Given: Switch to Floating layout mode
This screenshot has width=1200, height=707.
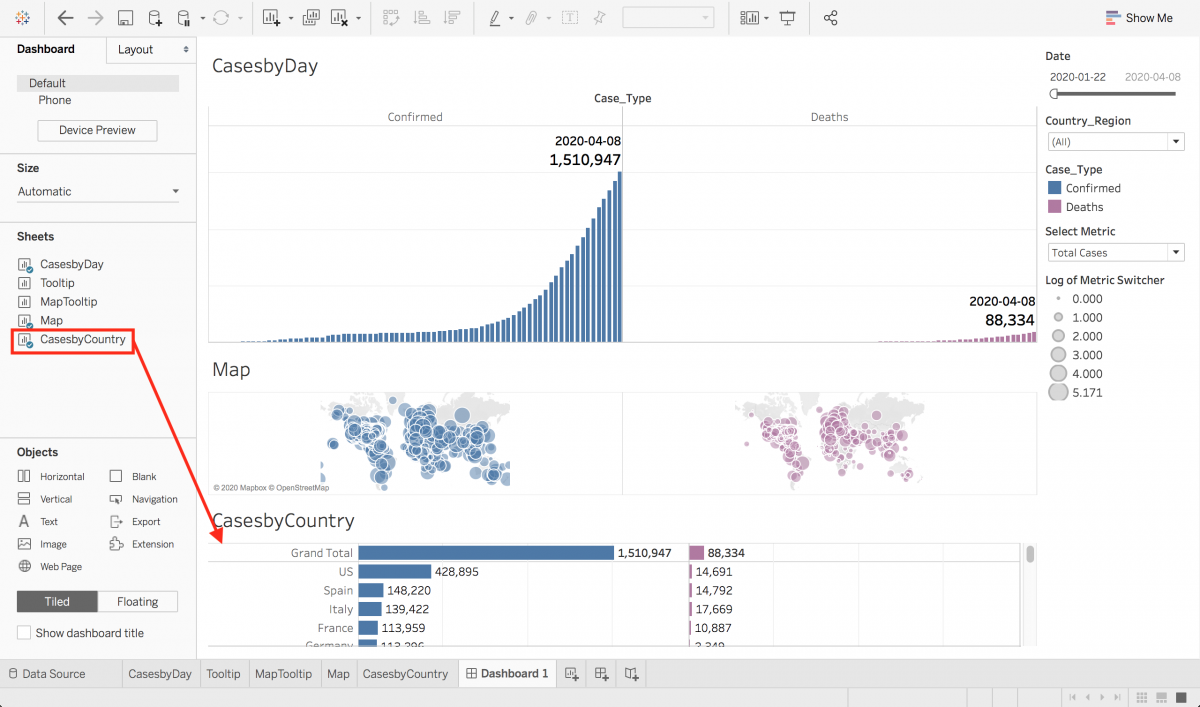Looking at the screenshot, I should coord(137,601).
